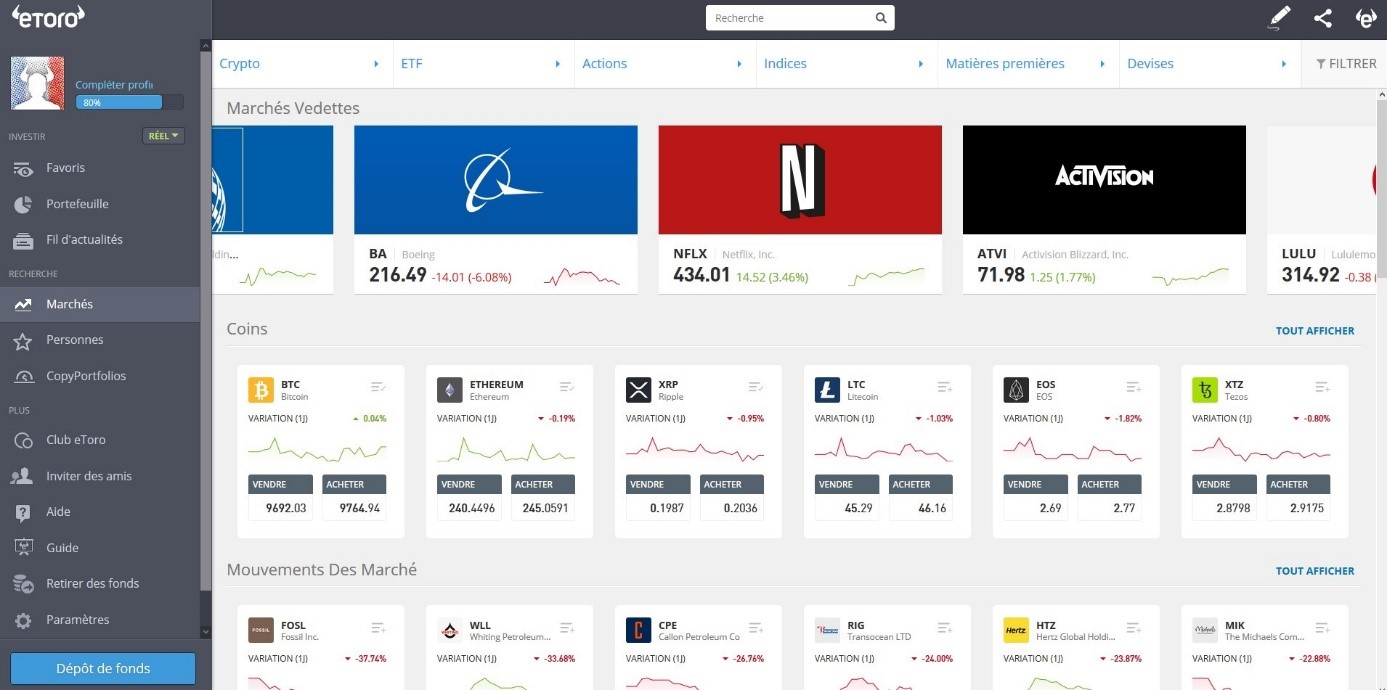Open the Paramètres gear icon

pyautogui.click(x=28, y=619)
